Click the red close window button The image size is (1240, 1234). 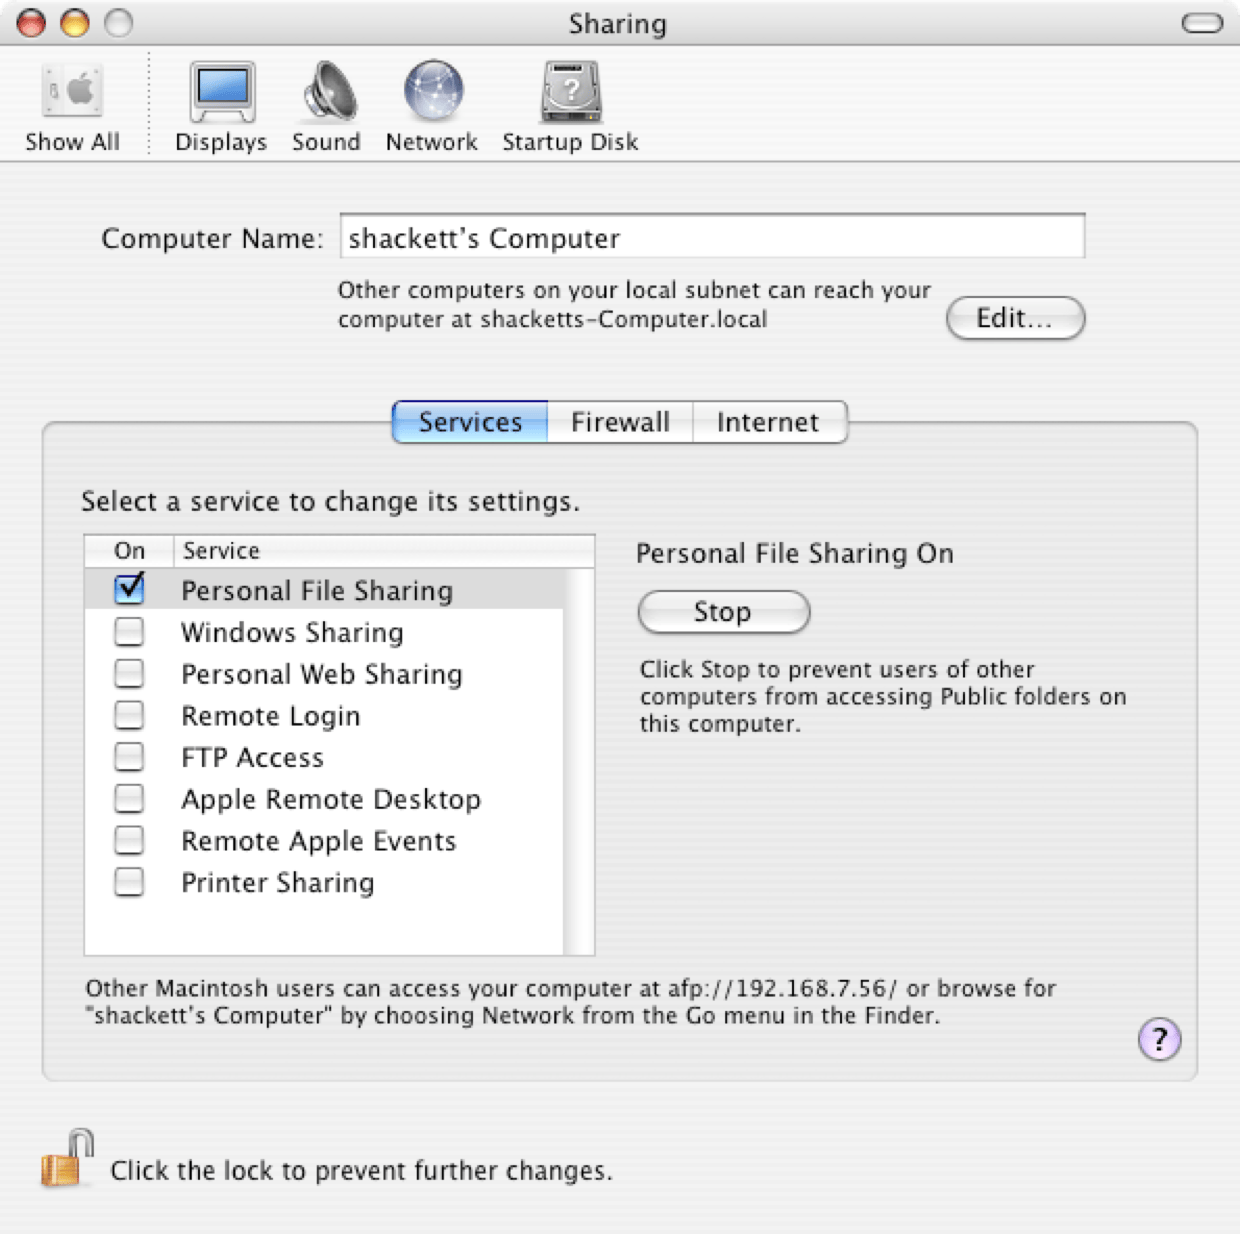32,22
